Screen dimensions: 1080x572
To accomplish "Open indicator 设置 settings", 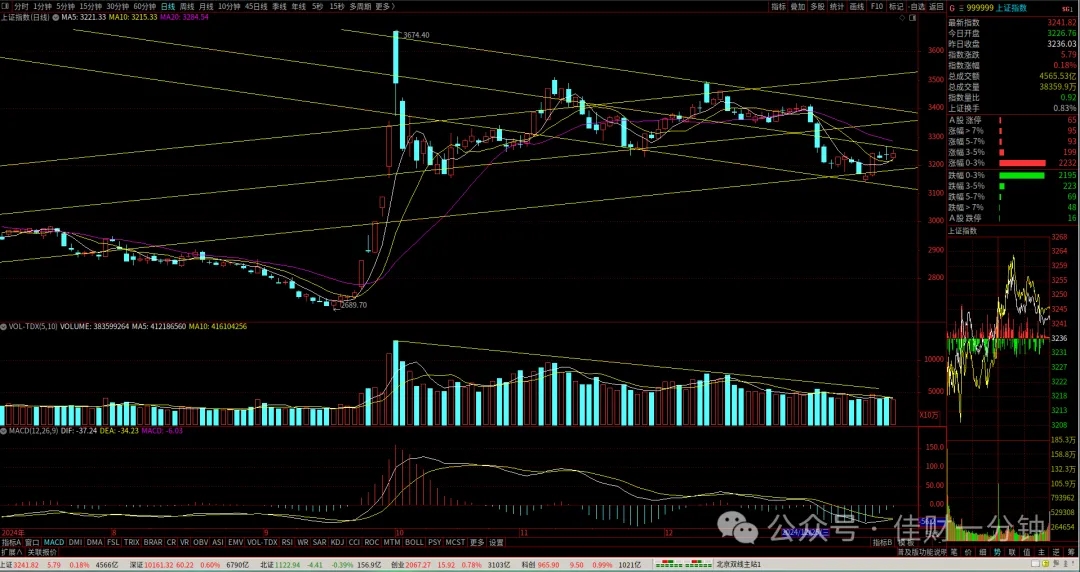I will point(496,542).
